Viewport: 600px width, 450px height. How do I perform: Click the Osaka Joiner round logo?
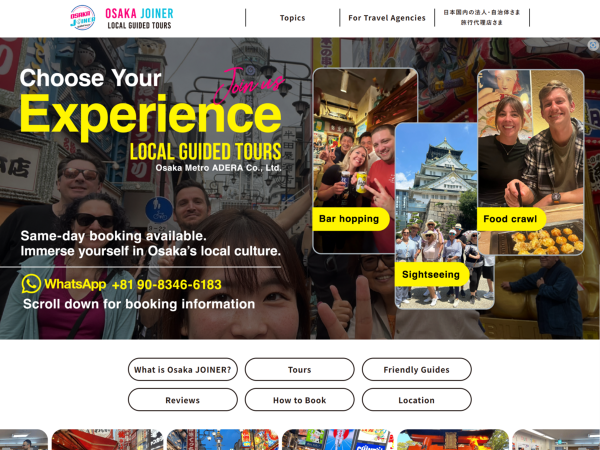(x=82, y=18)
